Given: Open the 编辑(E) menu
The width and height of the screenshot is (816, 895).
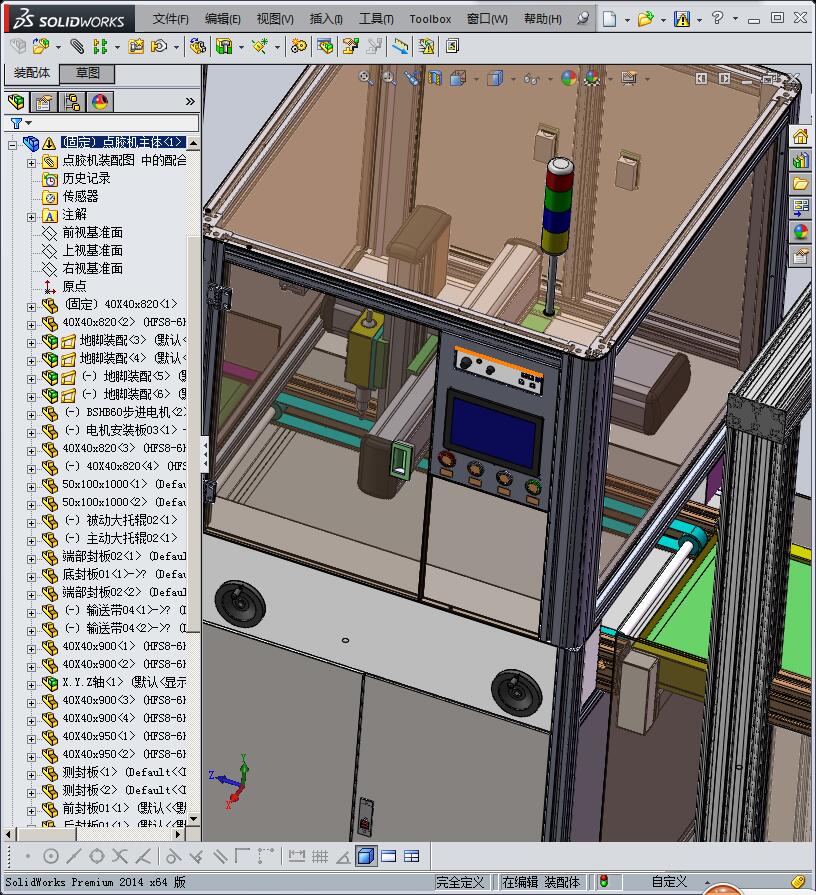Looking at the screenshot, I should [223, 19].
